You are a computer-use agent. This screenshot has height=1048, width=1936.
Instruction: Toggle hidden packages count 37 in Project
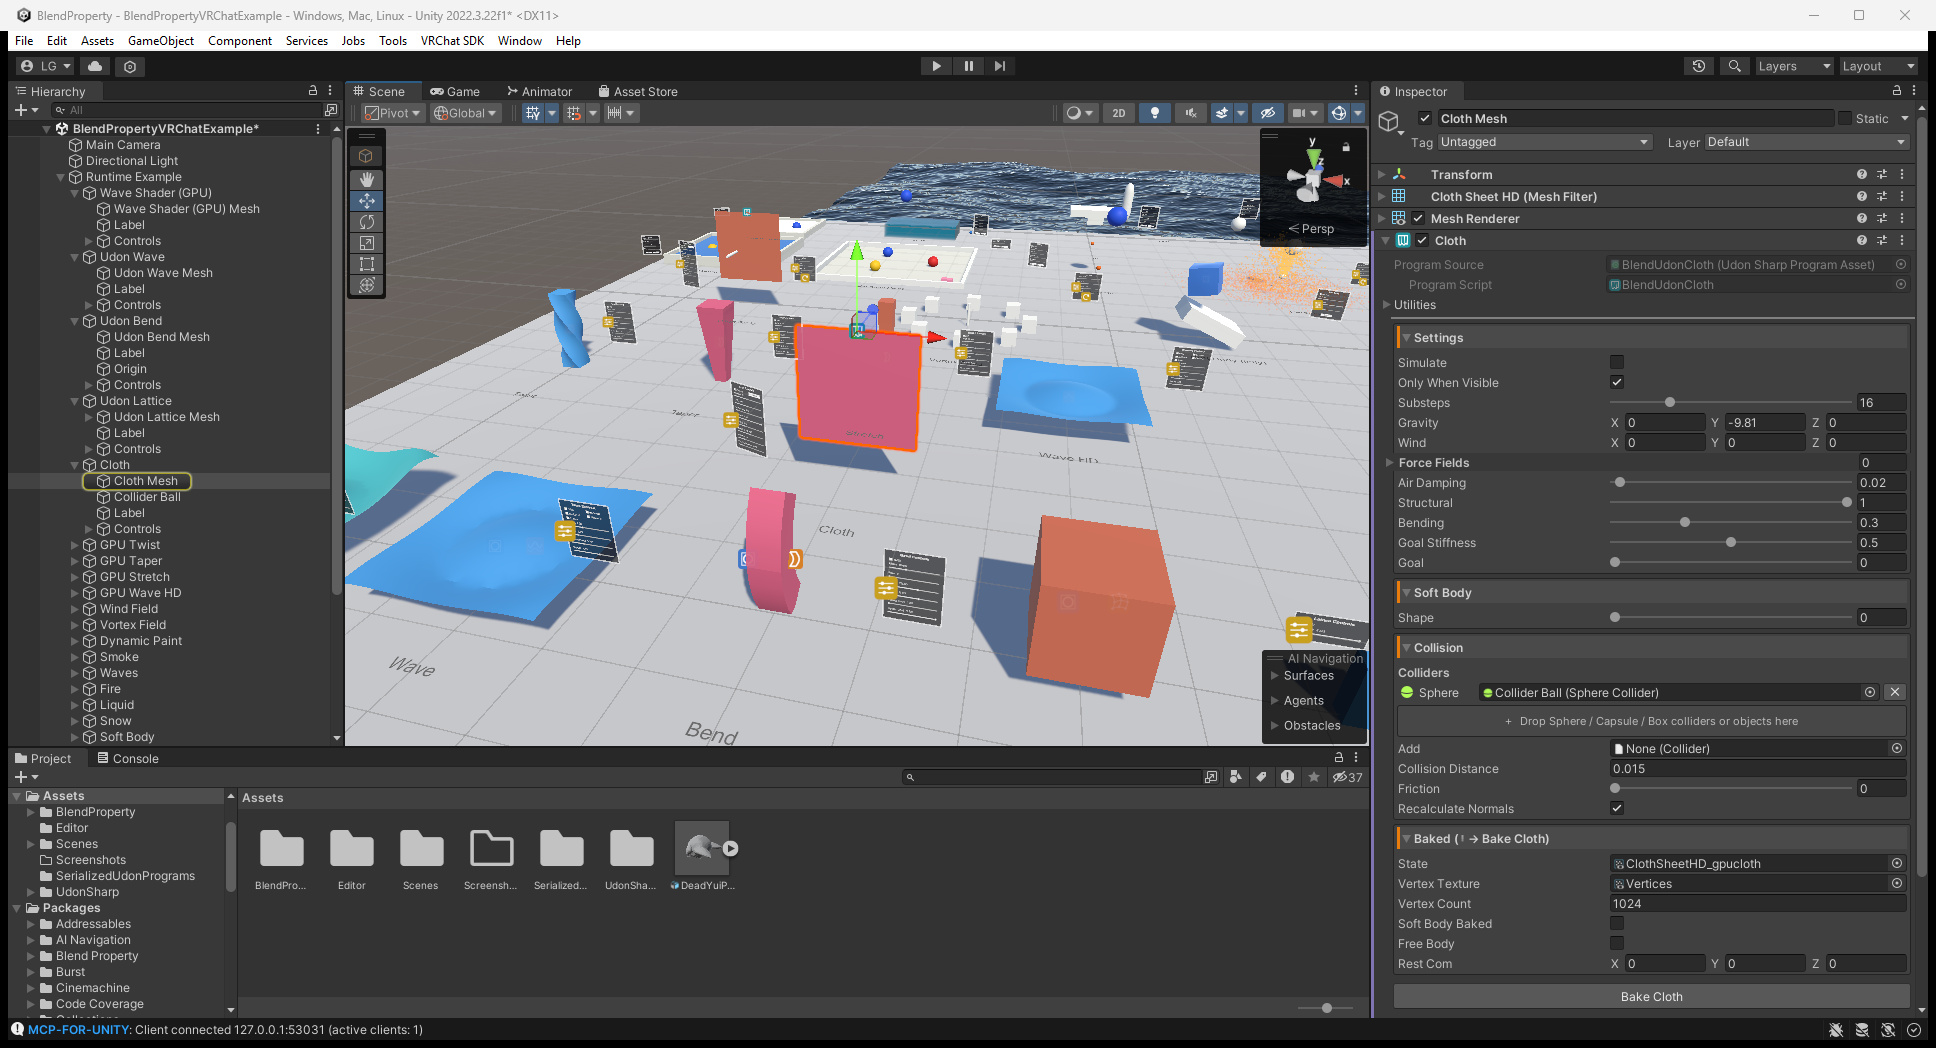tap(1347, 777)
